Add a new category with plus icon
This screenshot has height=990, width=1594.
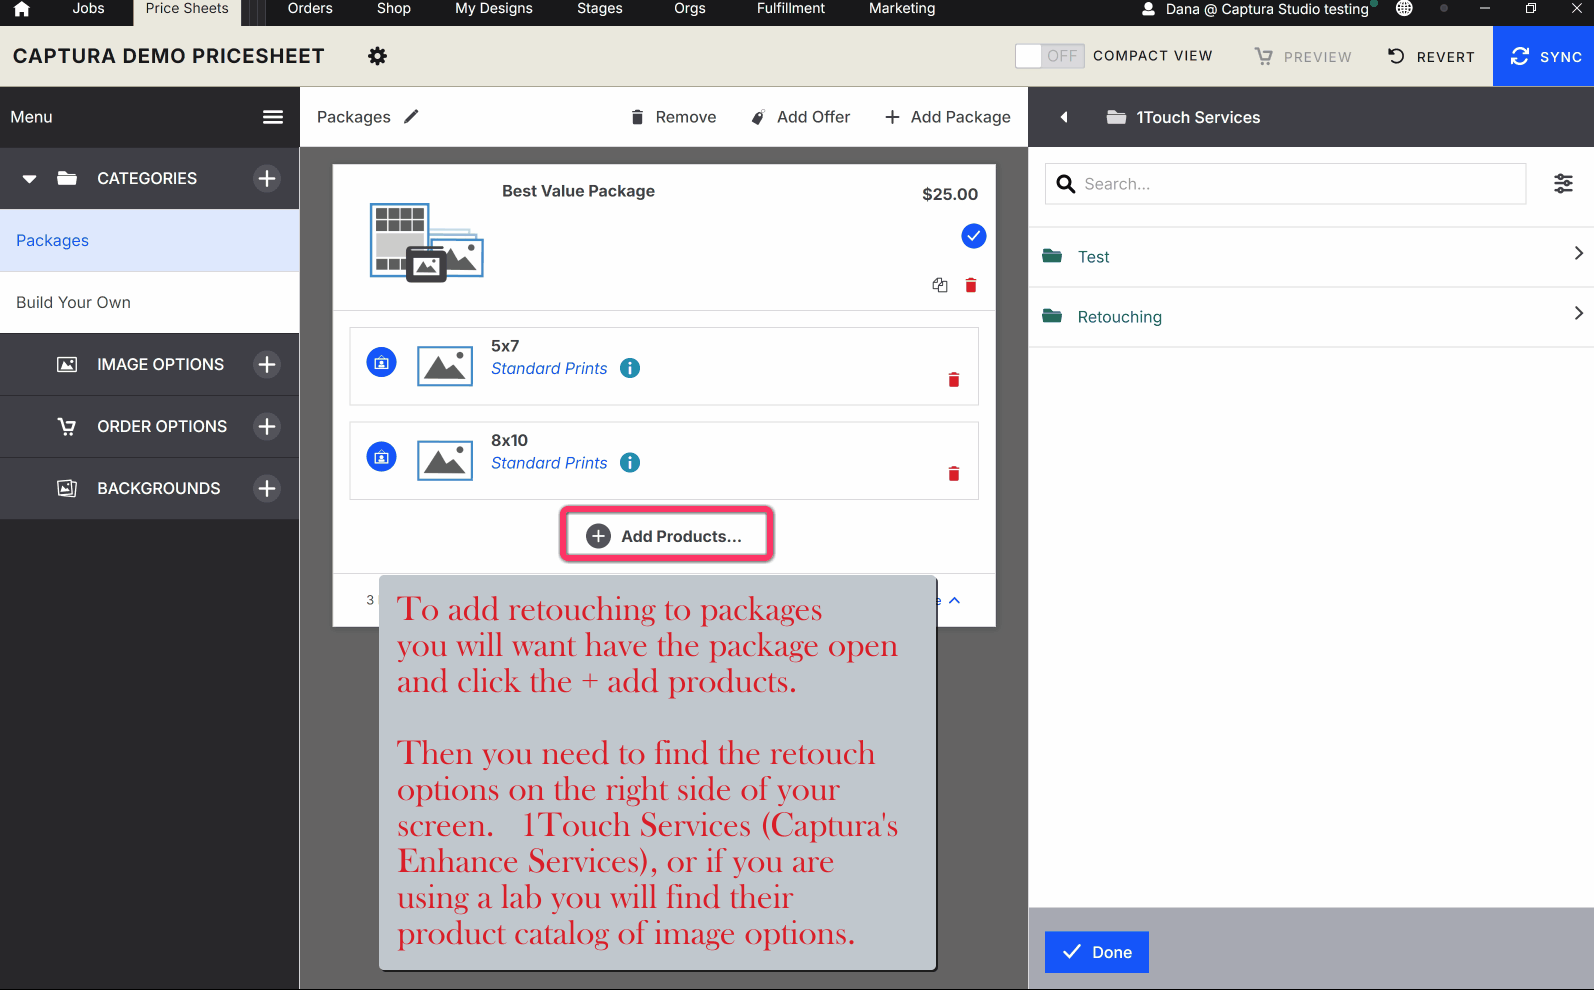pyautogui.click(x=267, y=179)
